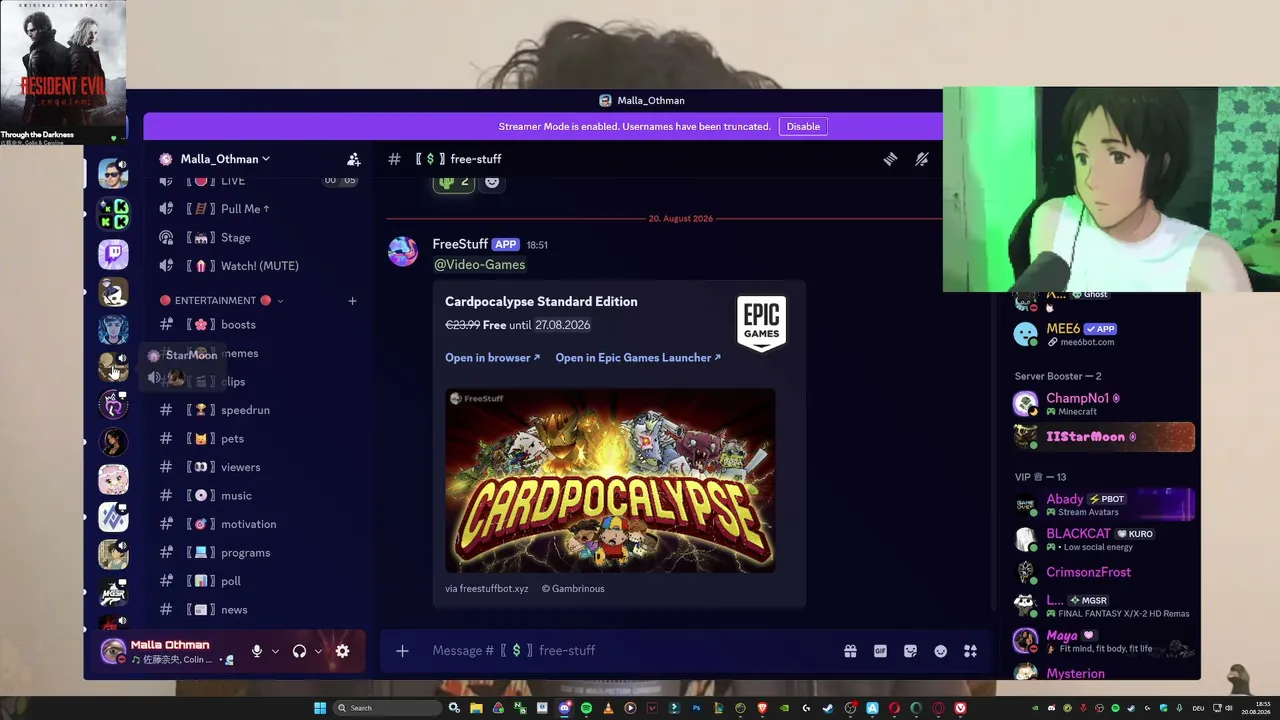Click the @Video-Games mention
This screenshot has height=720, width=1280.
(479, 265)
